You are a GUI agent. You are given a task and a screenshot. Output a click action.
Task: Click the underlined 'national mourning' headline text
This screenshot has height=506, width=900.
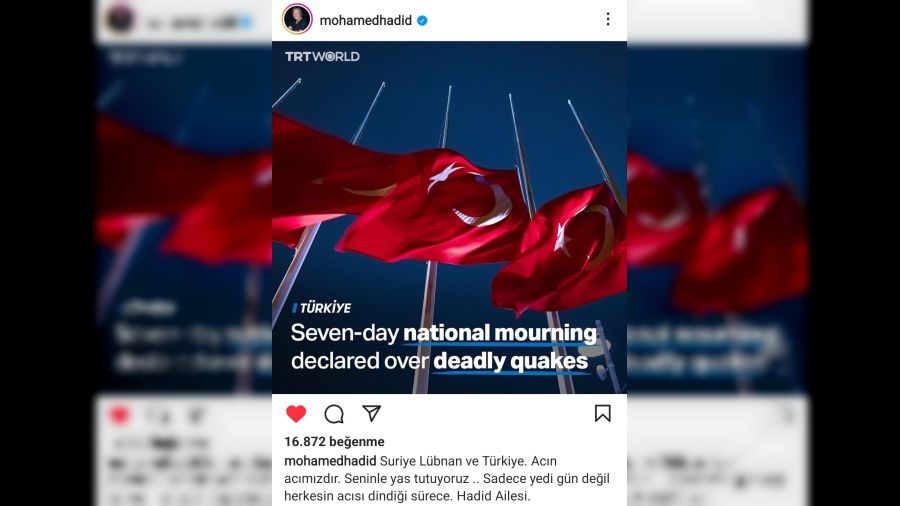click(x=500, y=333)
